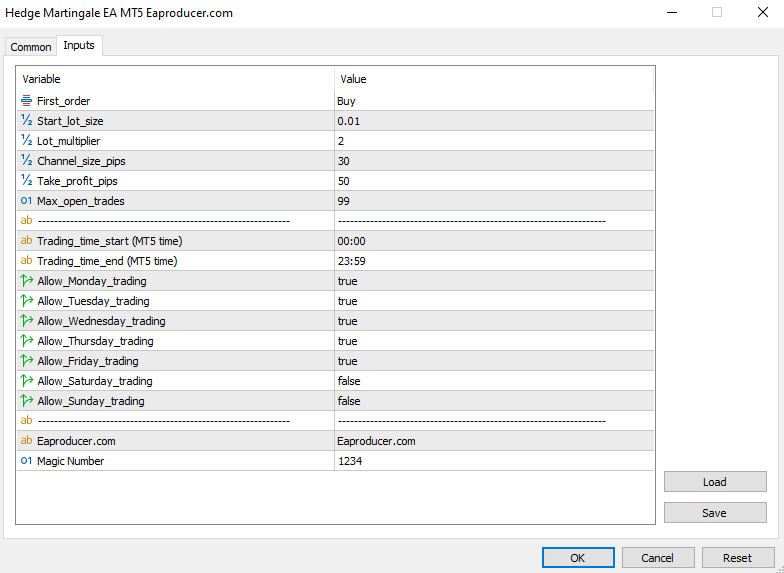Click the boolean icon beside Allow_Sunday_trading
This screenshot has height=573, width=784.
(x=26, y=401)
